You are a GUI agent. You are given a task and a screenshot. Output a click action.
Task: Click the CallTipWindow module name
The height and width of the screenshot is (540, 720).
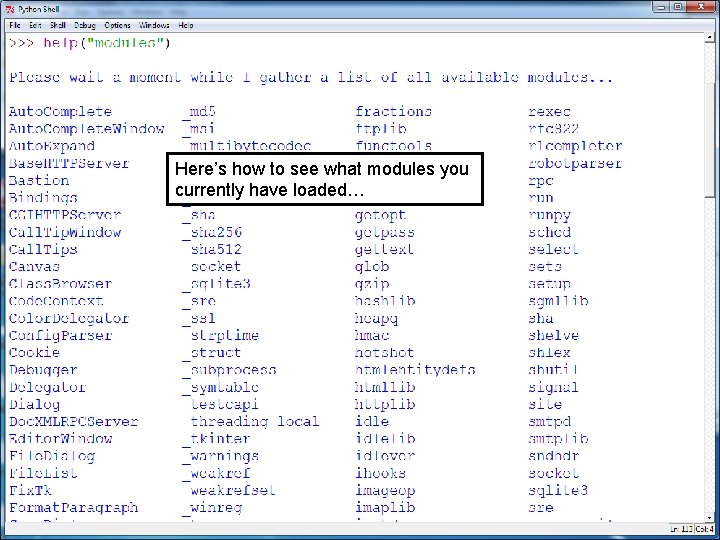[x=65, y=232]
